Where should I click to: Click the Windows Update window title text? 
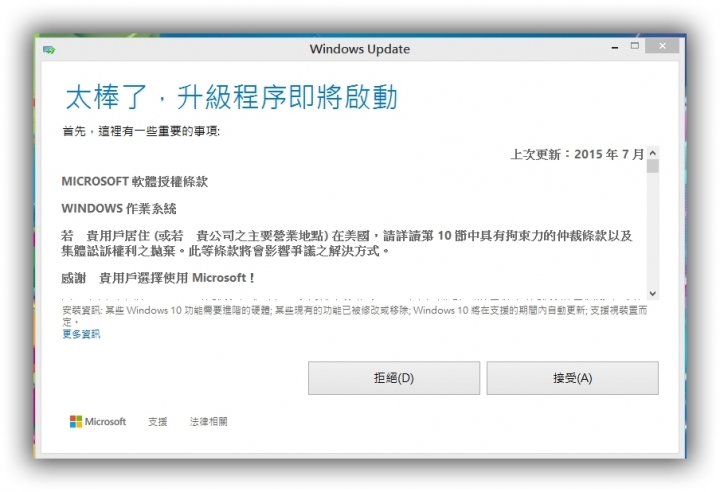pos(360,49)
